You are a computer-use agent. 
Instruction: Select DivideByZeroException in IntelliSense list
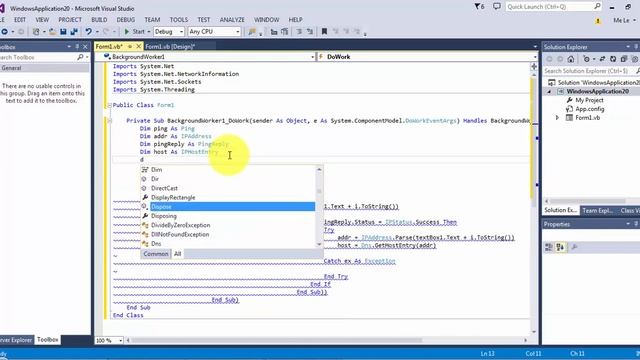180,225
